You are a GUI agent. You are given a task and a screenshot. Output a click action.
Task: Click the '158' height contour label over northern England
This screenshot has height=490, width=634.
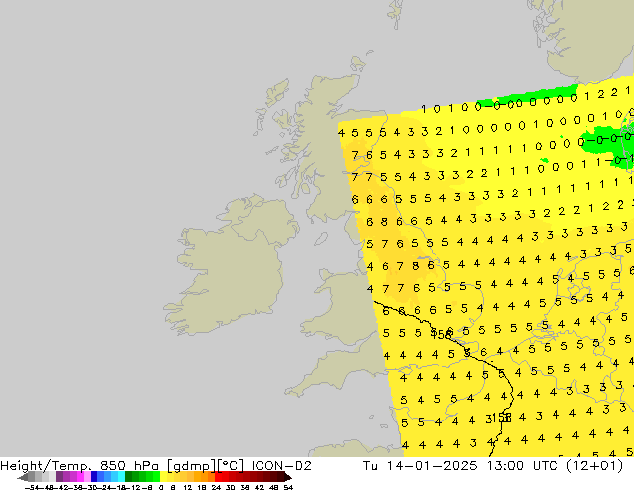pyautogui.click(x=442, y=335)
